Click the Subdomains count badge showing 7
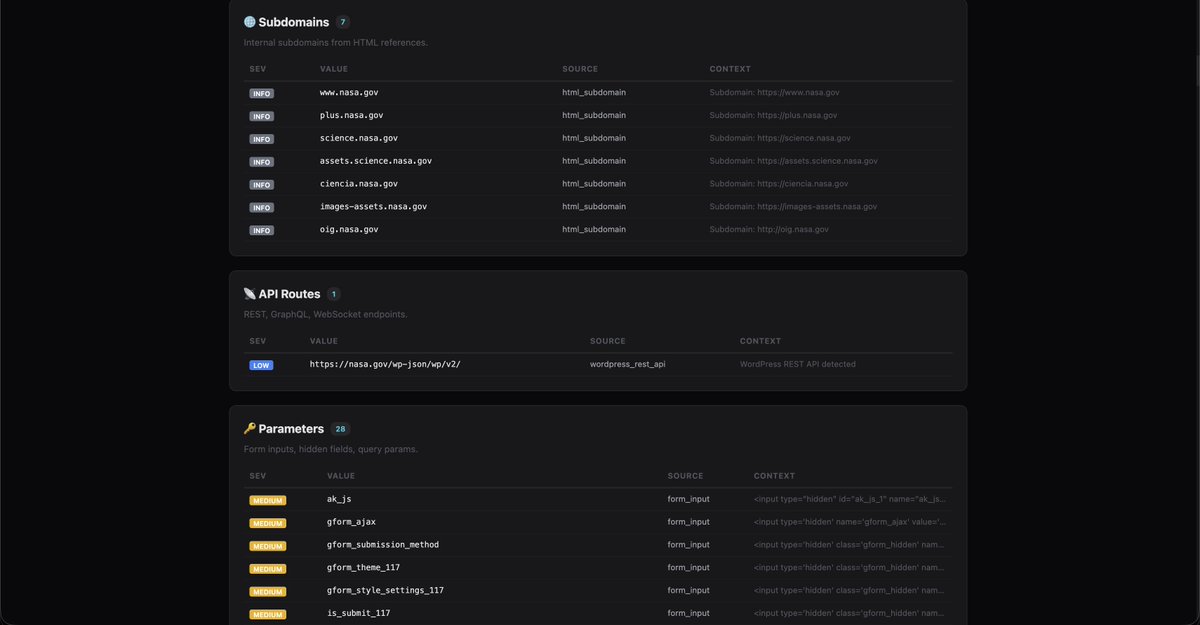This screenshot has width=1200, height=625. pos(343,22)
